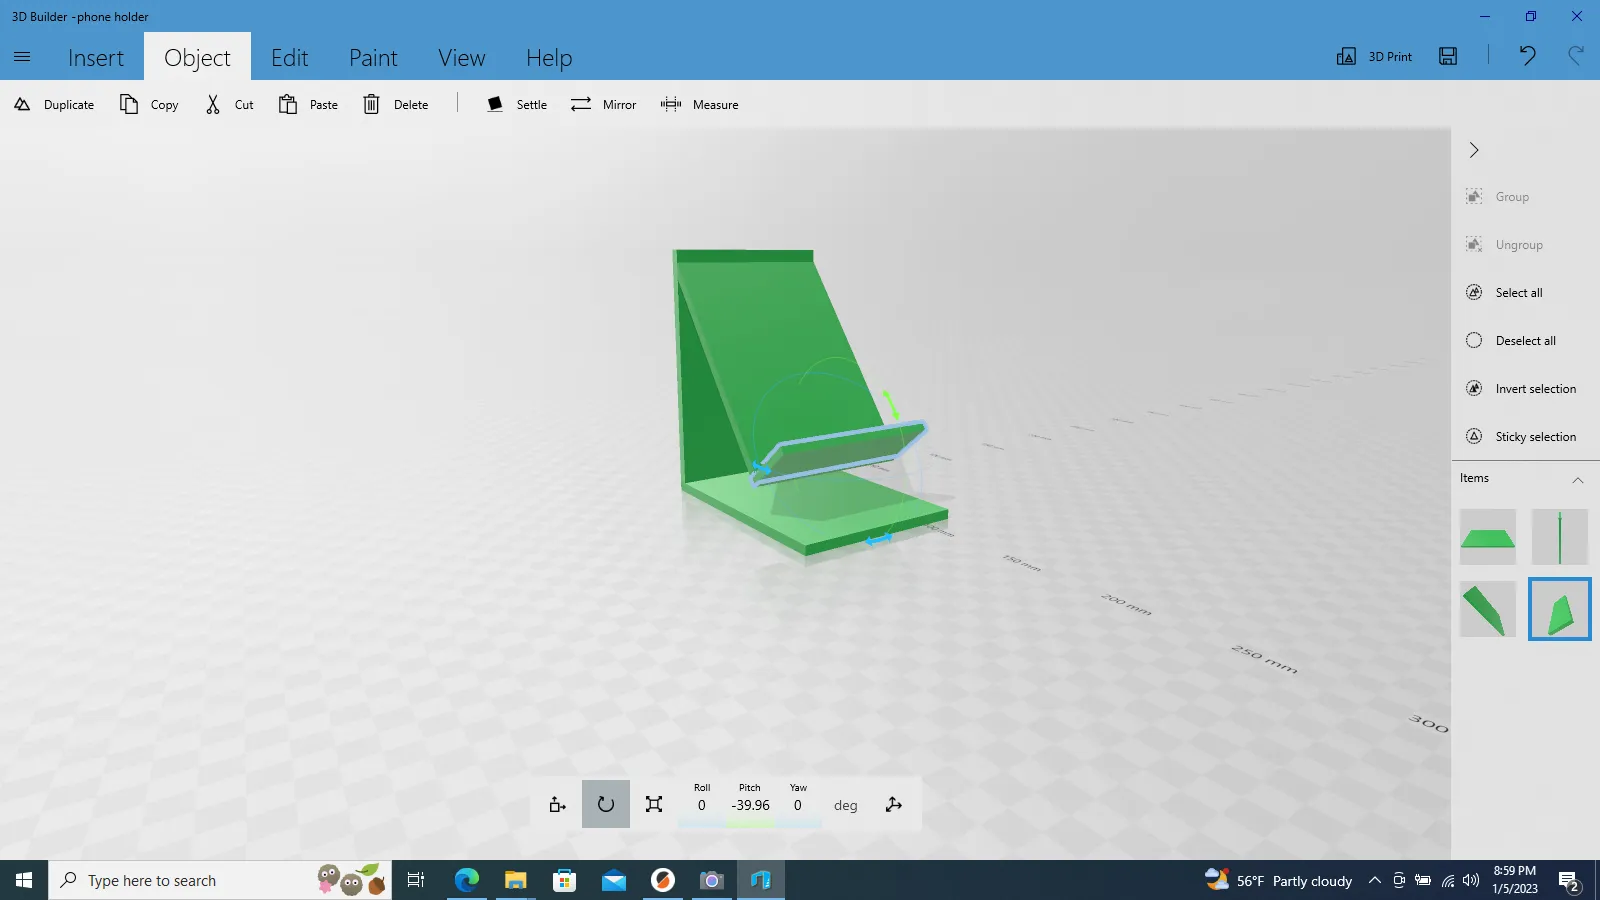This screenshot has width=1600, height=900.
Task: Deselect all objects
Action: [1511, 341]
